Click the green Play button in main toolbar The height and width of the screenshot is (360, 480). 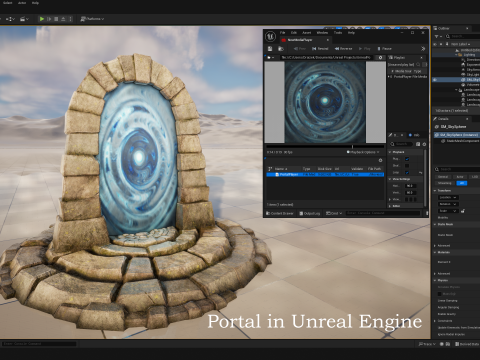click(42, 19)
